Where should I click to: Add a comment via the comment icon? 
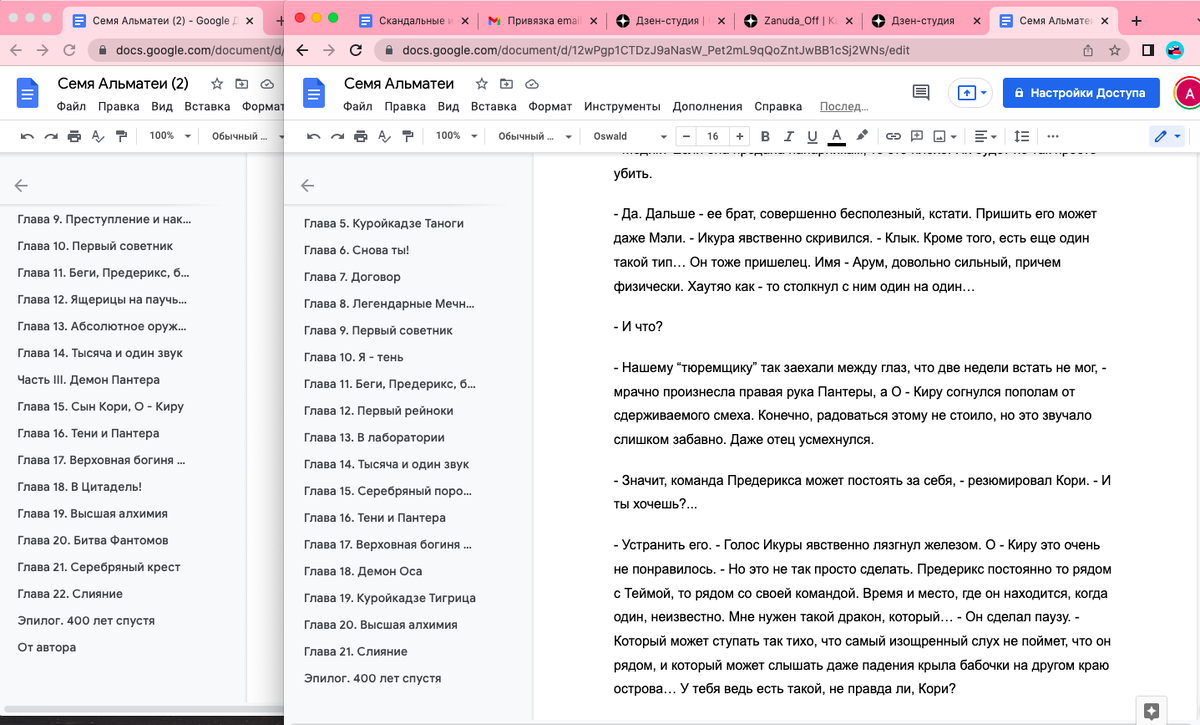click(916, 135)
